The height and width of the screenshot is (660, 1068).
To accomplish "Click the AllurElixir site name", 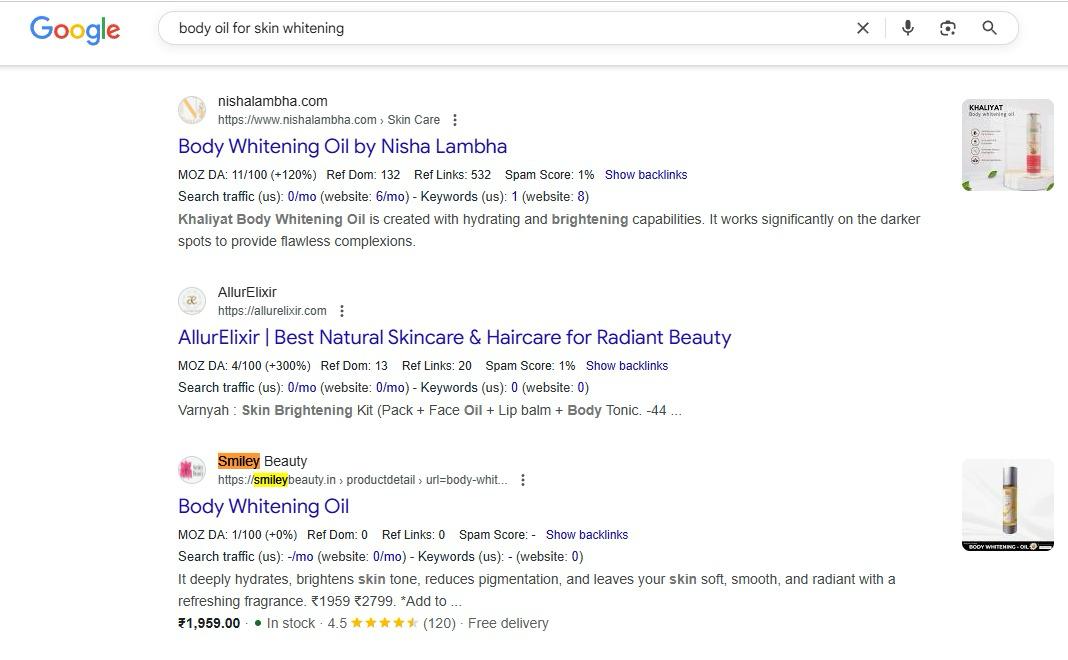I will click(247, 292).
